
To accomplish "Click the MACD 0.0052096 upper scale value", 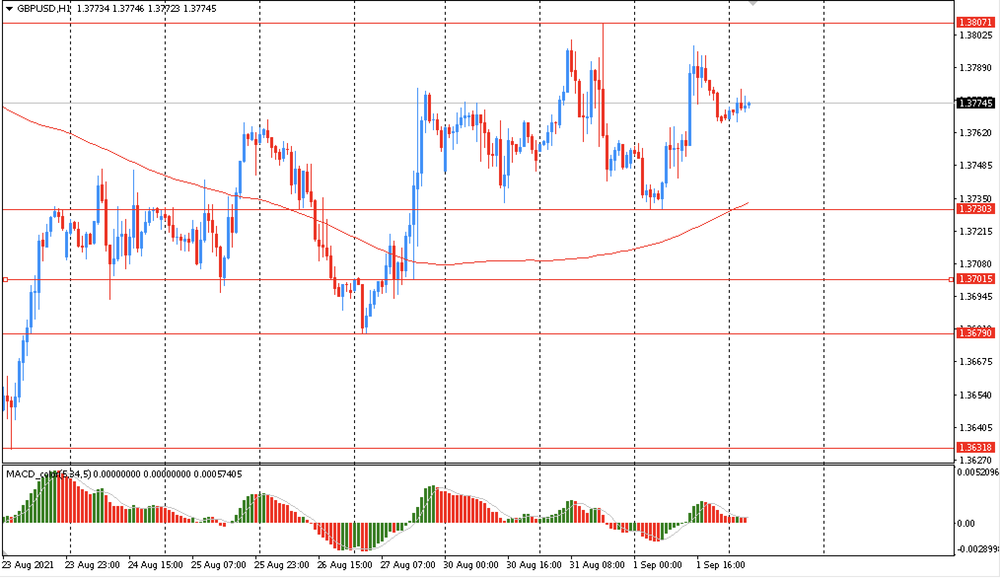I will point(978,472).
